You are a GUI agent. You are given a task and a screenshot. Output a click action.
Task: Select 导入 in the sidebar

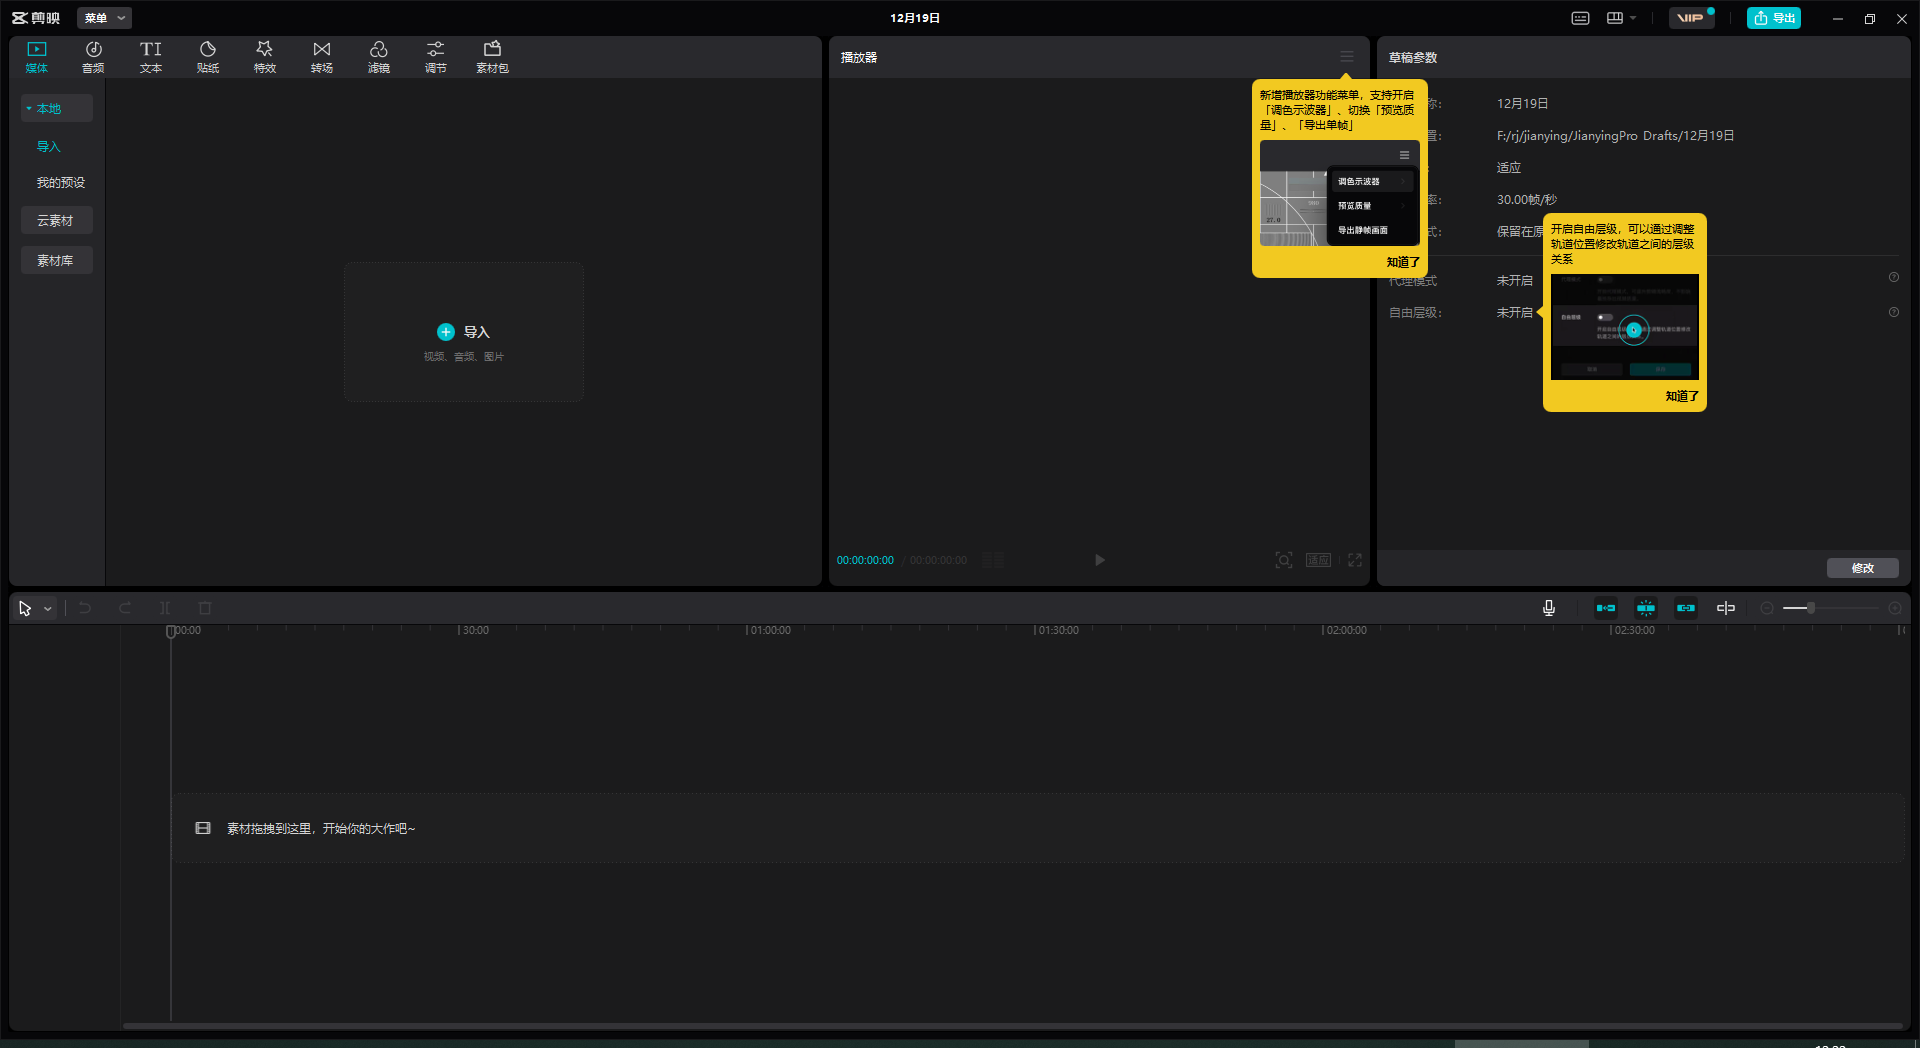(x=49, y=146)
